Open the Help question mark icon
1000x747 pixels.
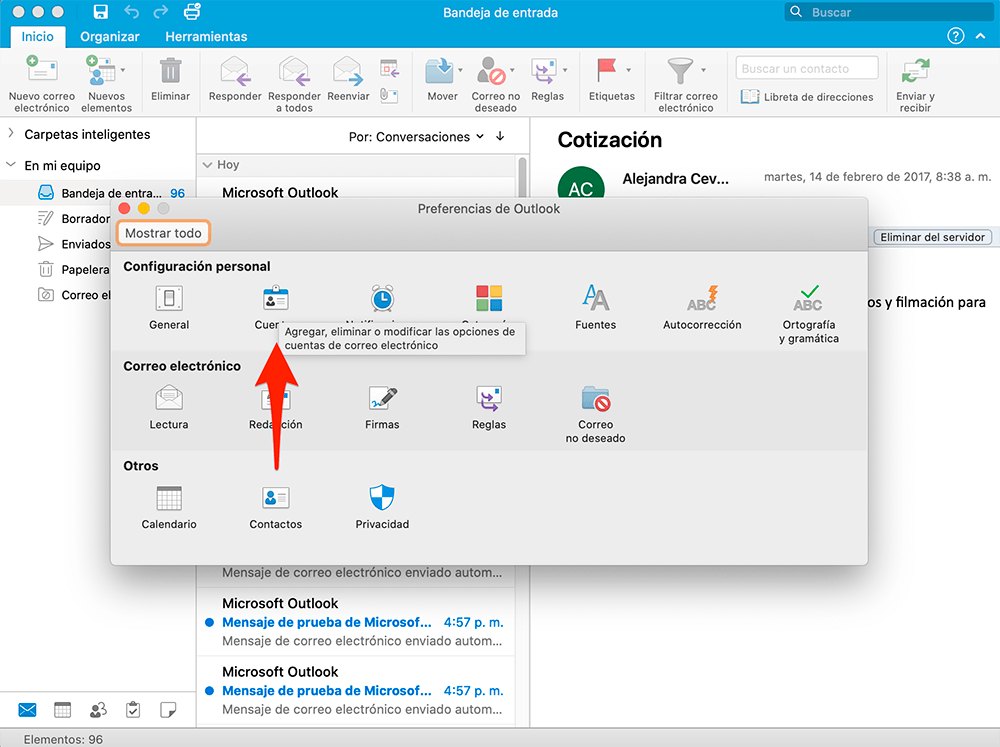955,36
